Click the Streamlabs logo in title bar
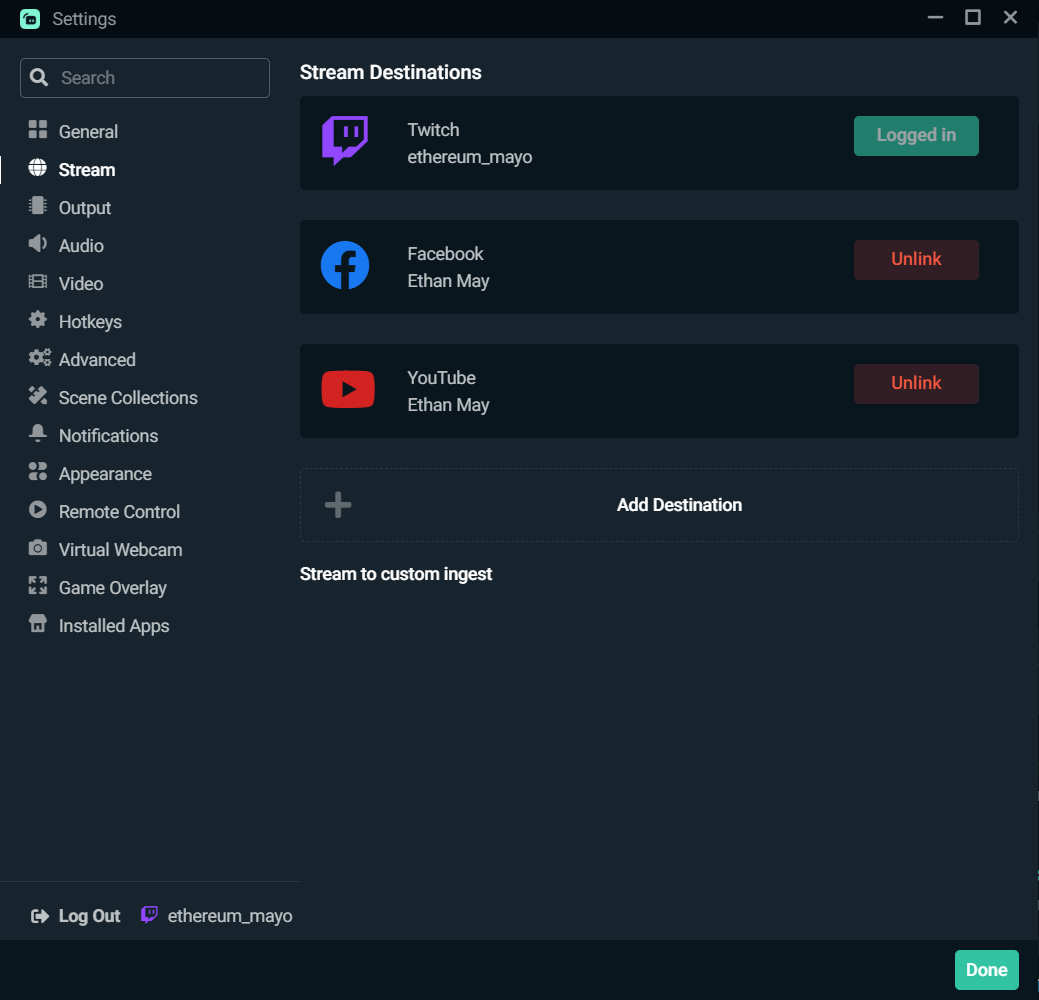1039x1000 pixels. [x=30, y=19]
